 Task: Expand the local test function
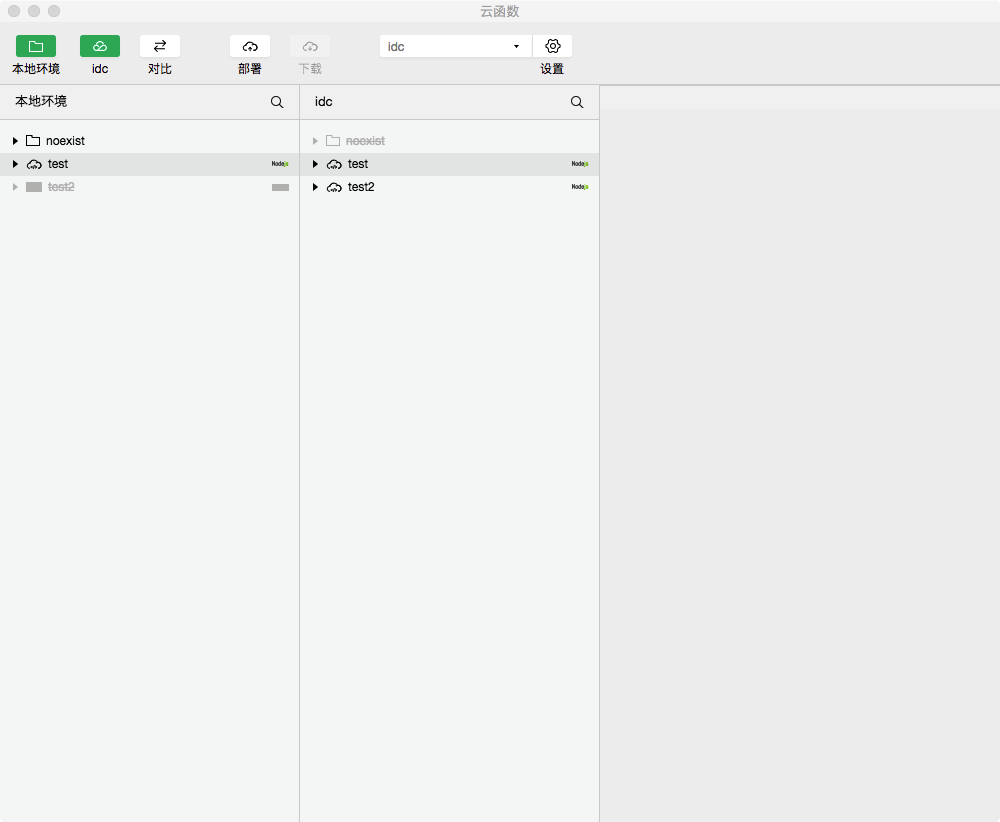point(15,164)
